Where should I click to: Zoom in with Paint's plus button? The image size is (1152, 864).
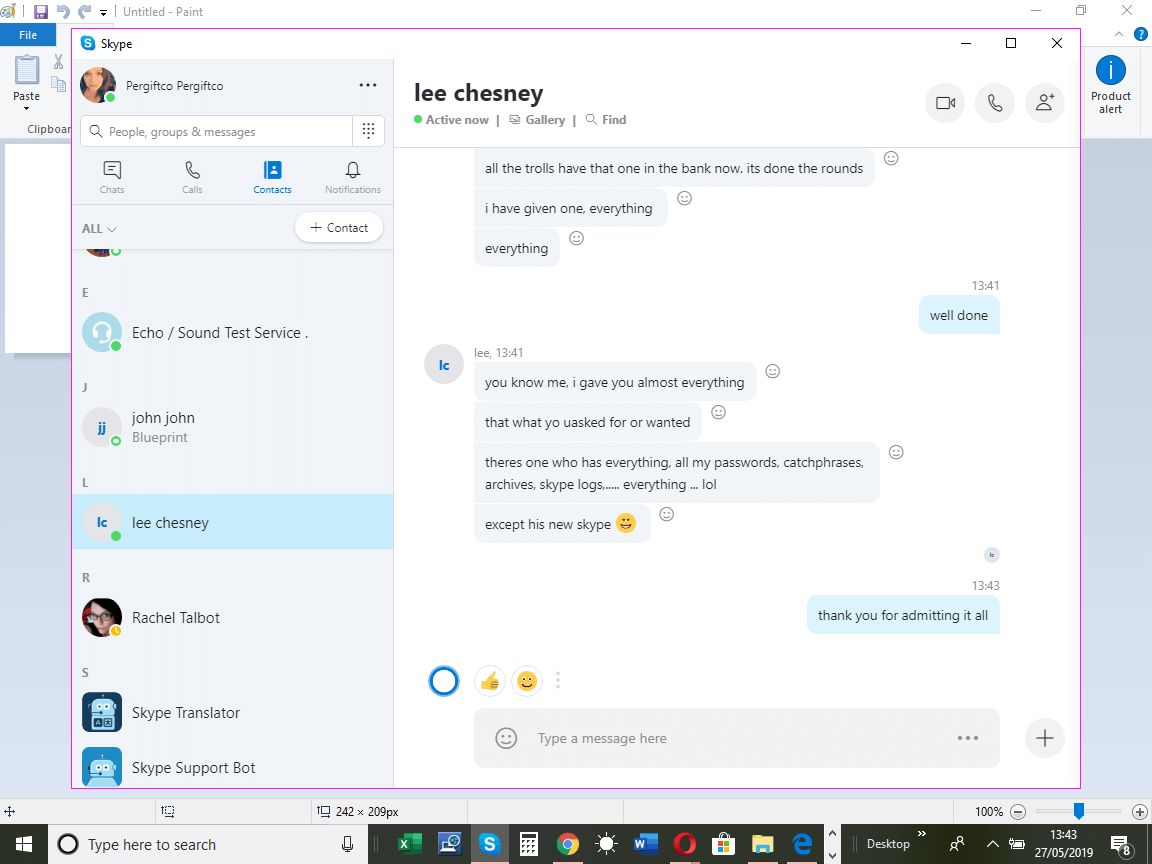(1140, 812)
